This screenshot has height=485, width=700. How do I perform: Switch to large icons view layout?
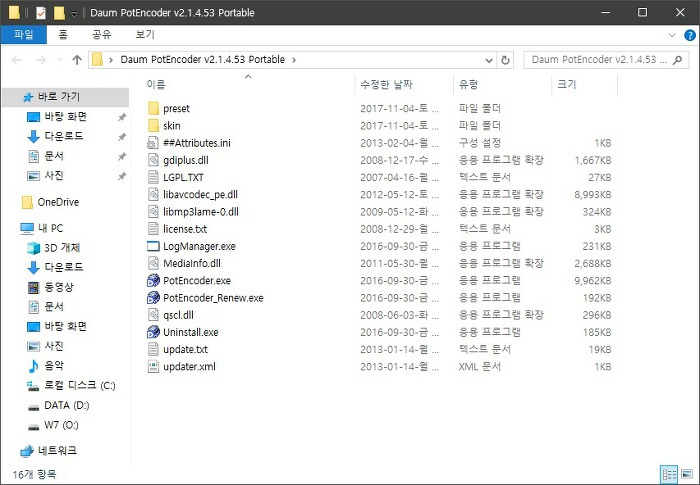pos(687,474)
